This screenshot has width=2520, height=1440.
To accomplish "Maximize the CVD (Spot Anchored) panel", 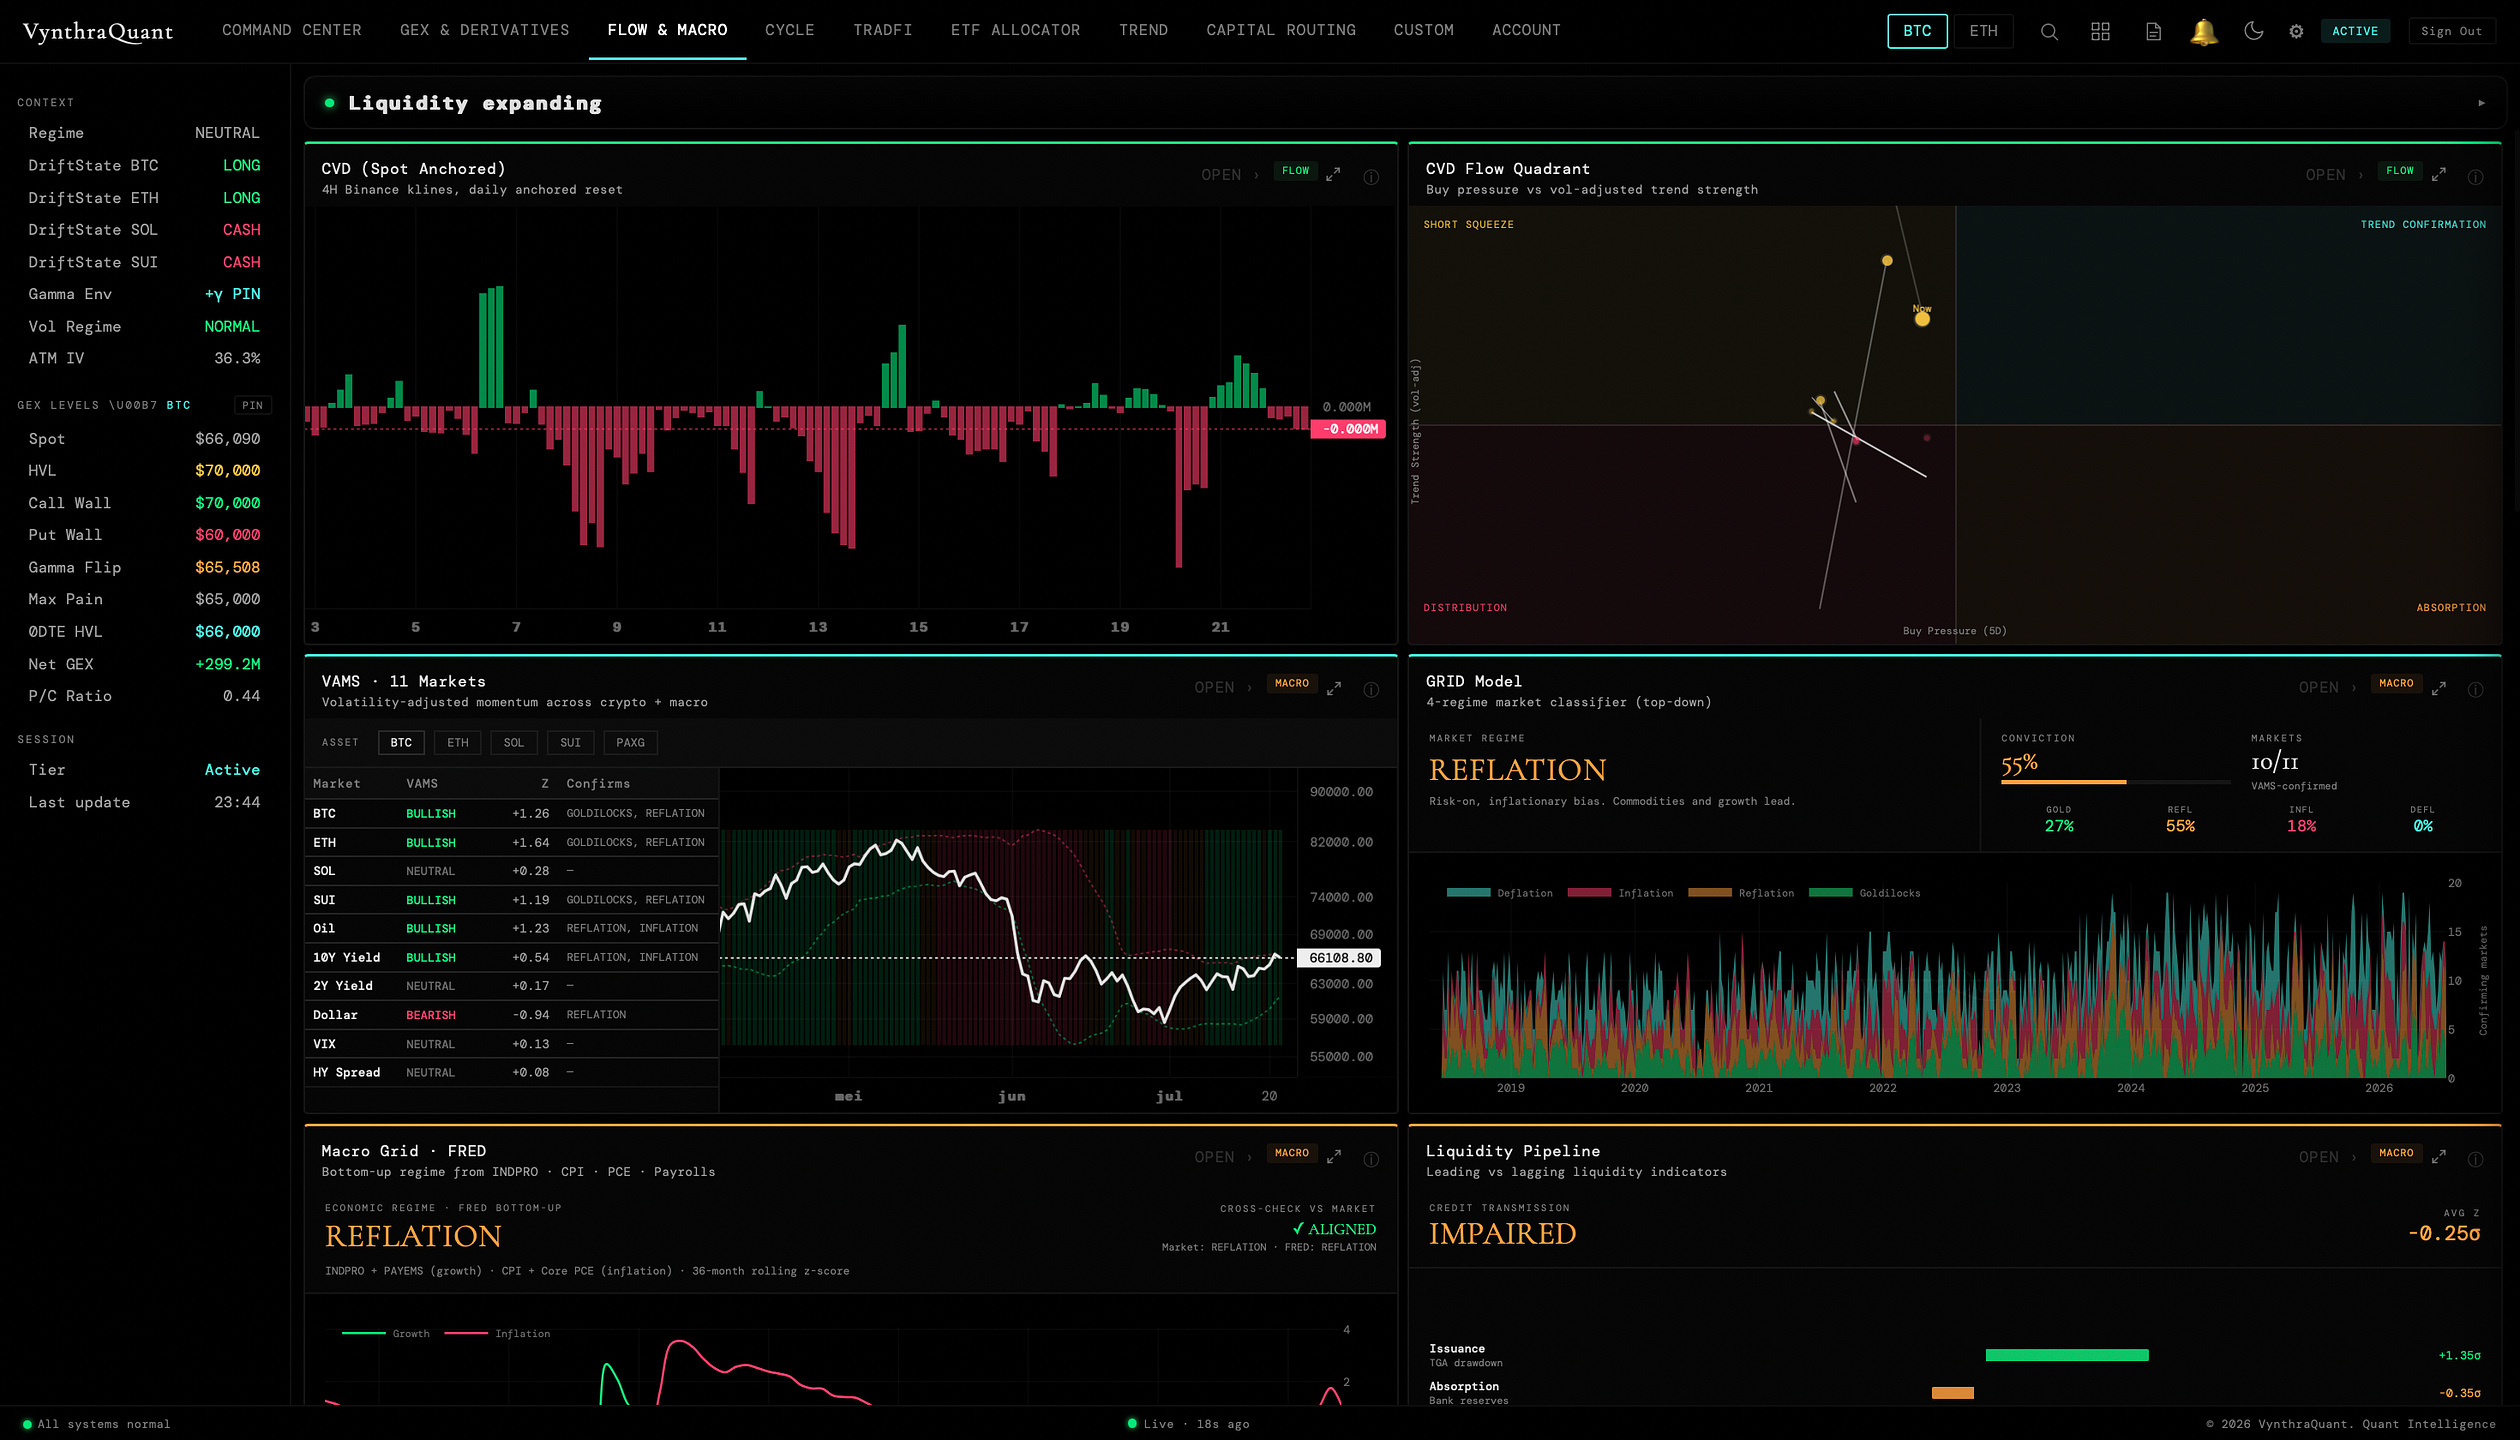I will 1333,174.
